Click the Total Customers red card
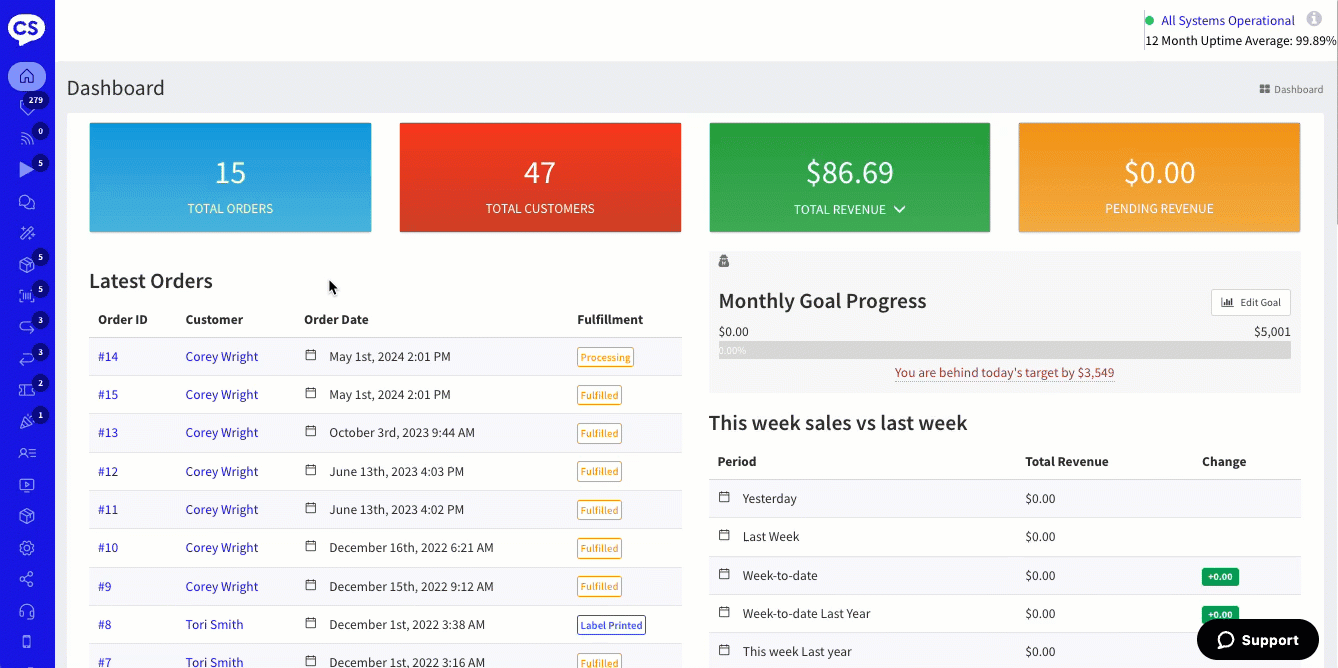 (540, 178)
